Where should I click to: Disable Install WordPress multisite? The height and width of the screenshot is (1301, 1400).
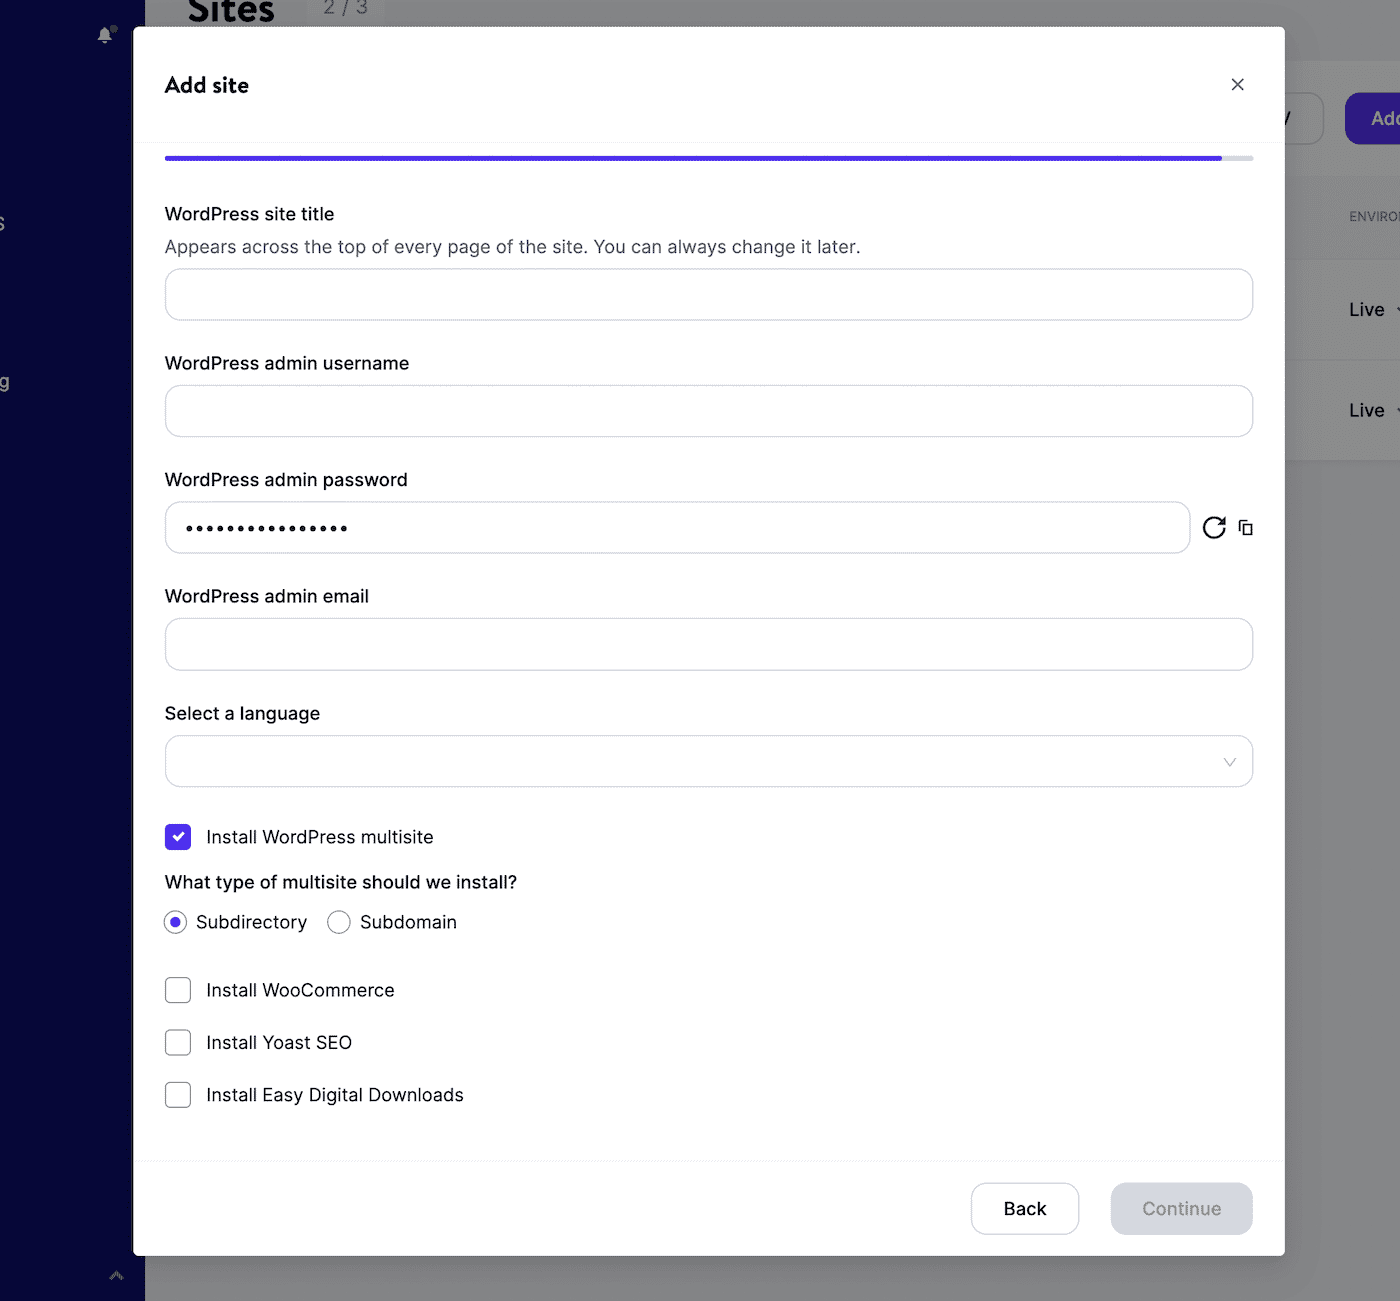click(x=177, y=837)
